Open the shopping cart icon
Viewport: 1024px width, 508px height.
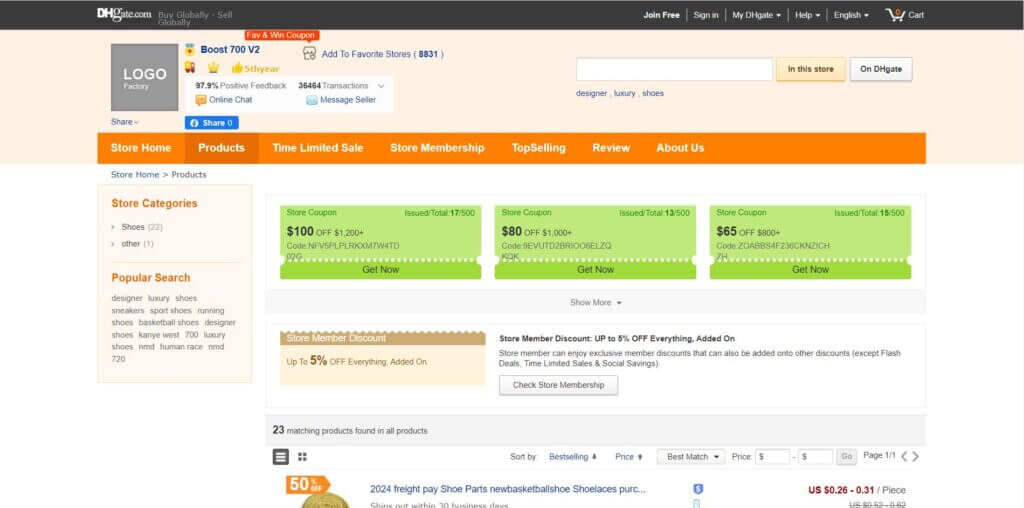pos(895,14)
